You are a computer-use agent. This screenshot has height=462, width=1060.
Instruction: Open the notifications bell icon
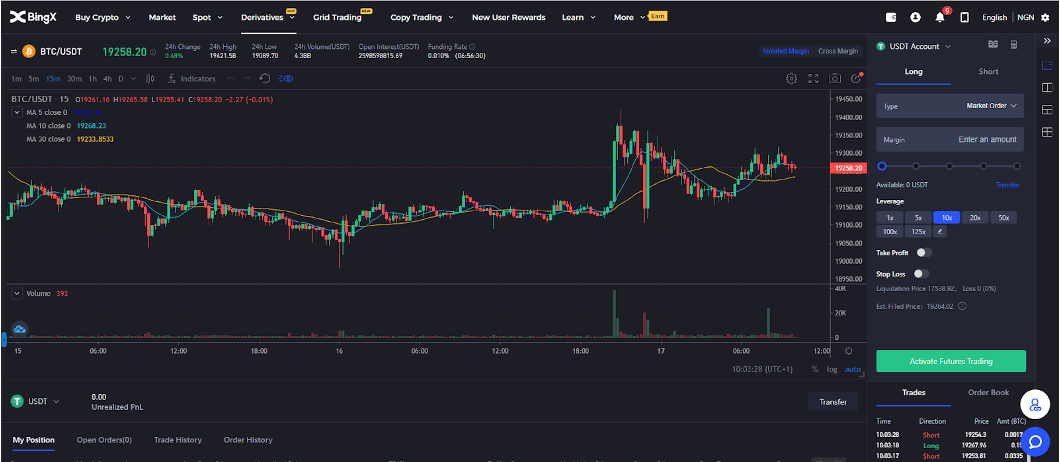tap(939, 17)
